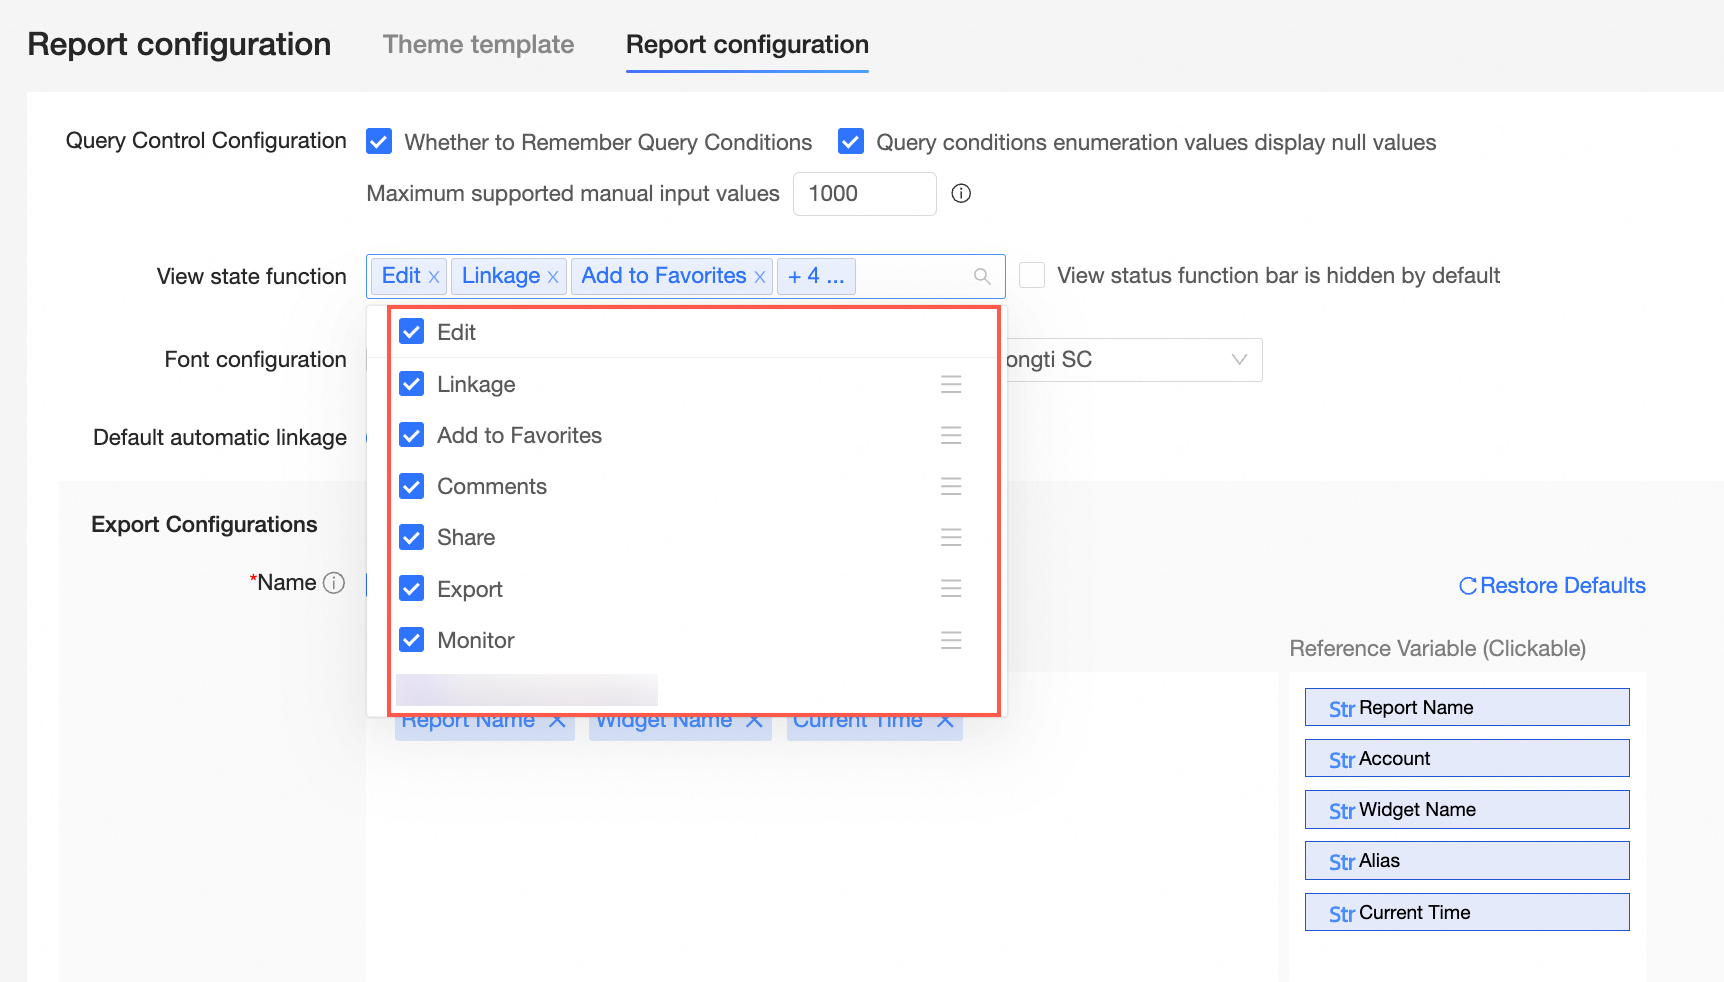The width and height of the screenshot is (1724, 982).
Task: Click the info icon beside maximum input values
Action: pyautogui.click(x=961, y=194)
